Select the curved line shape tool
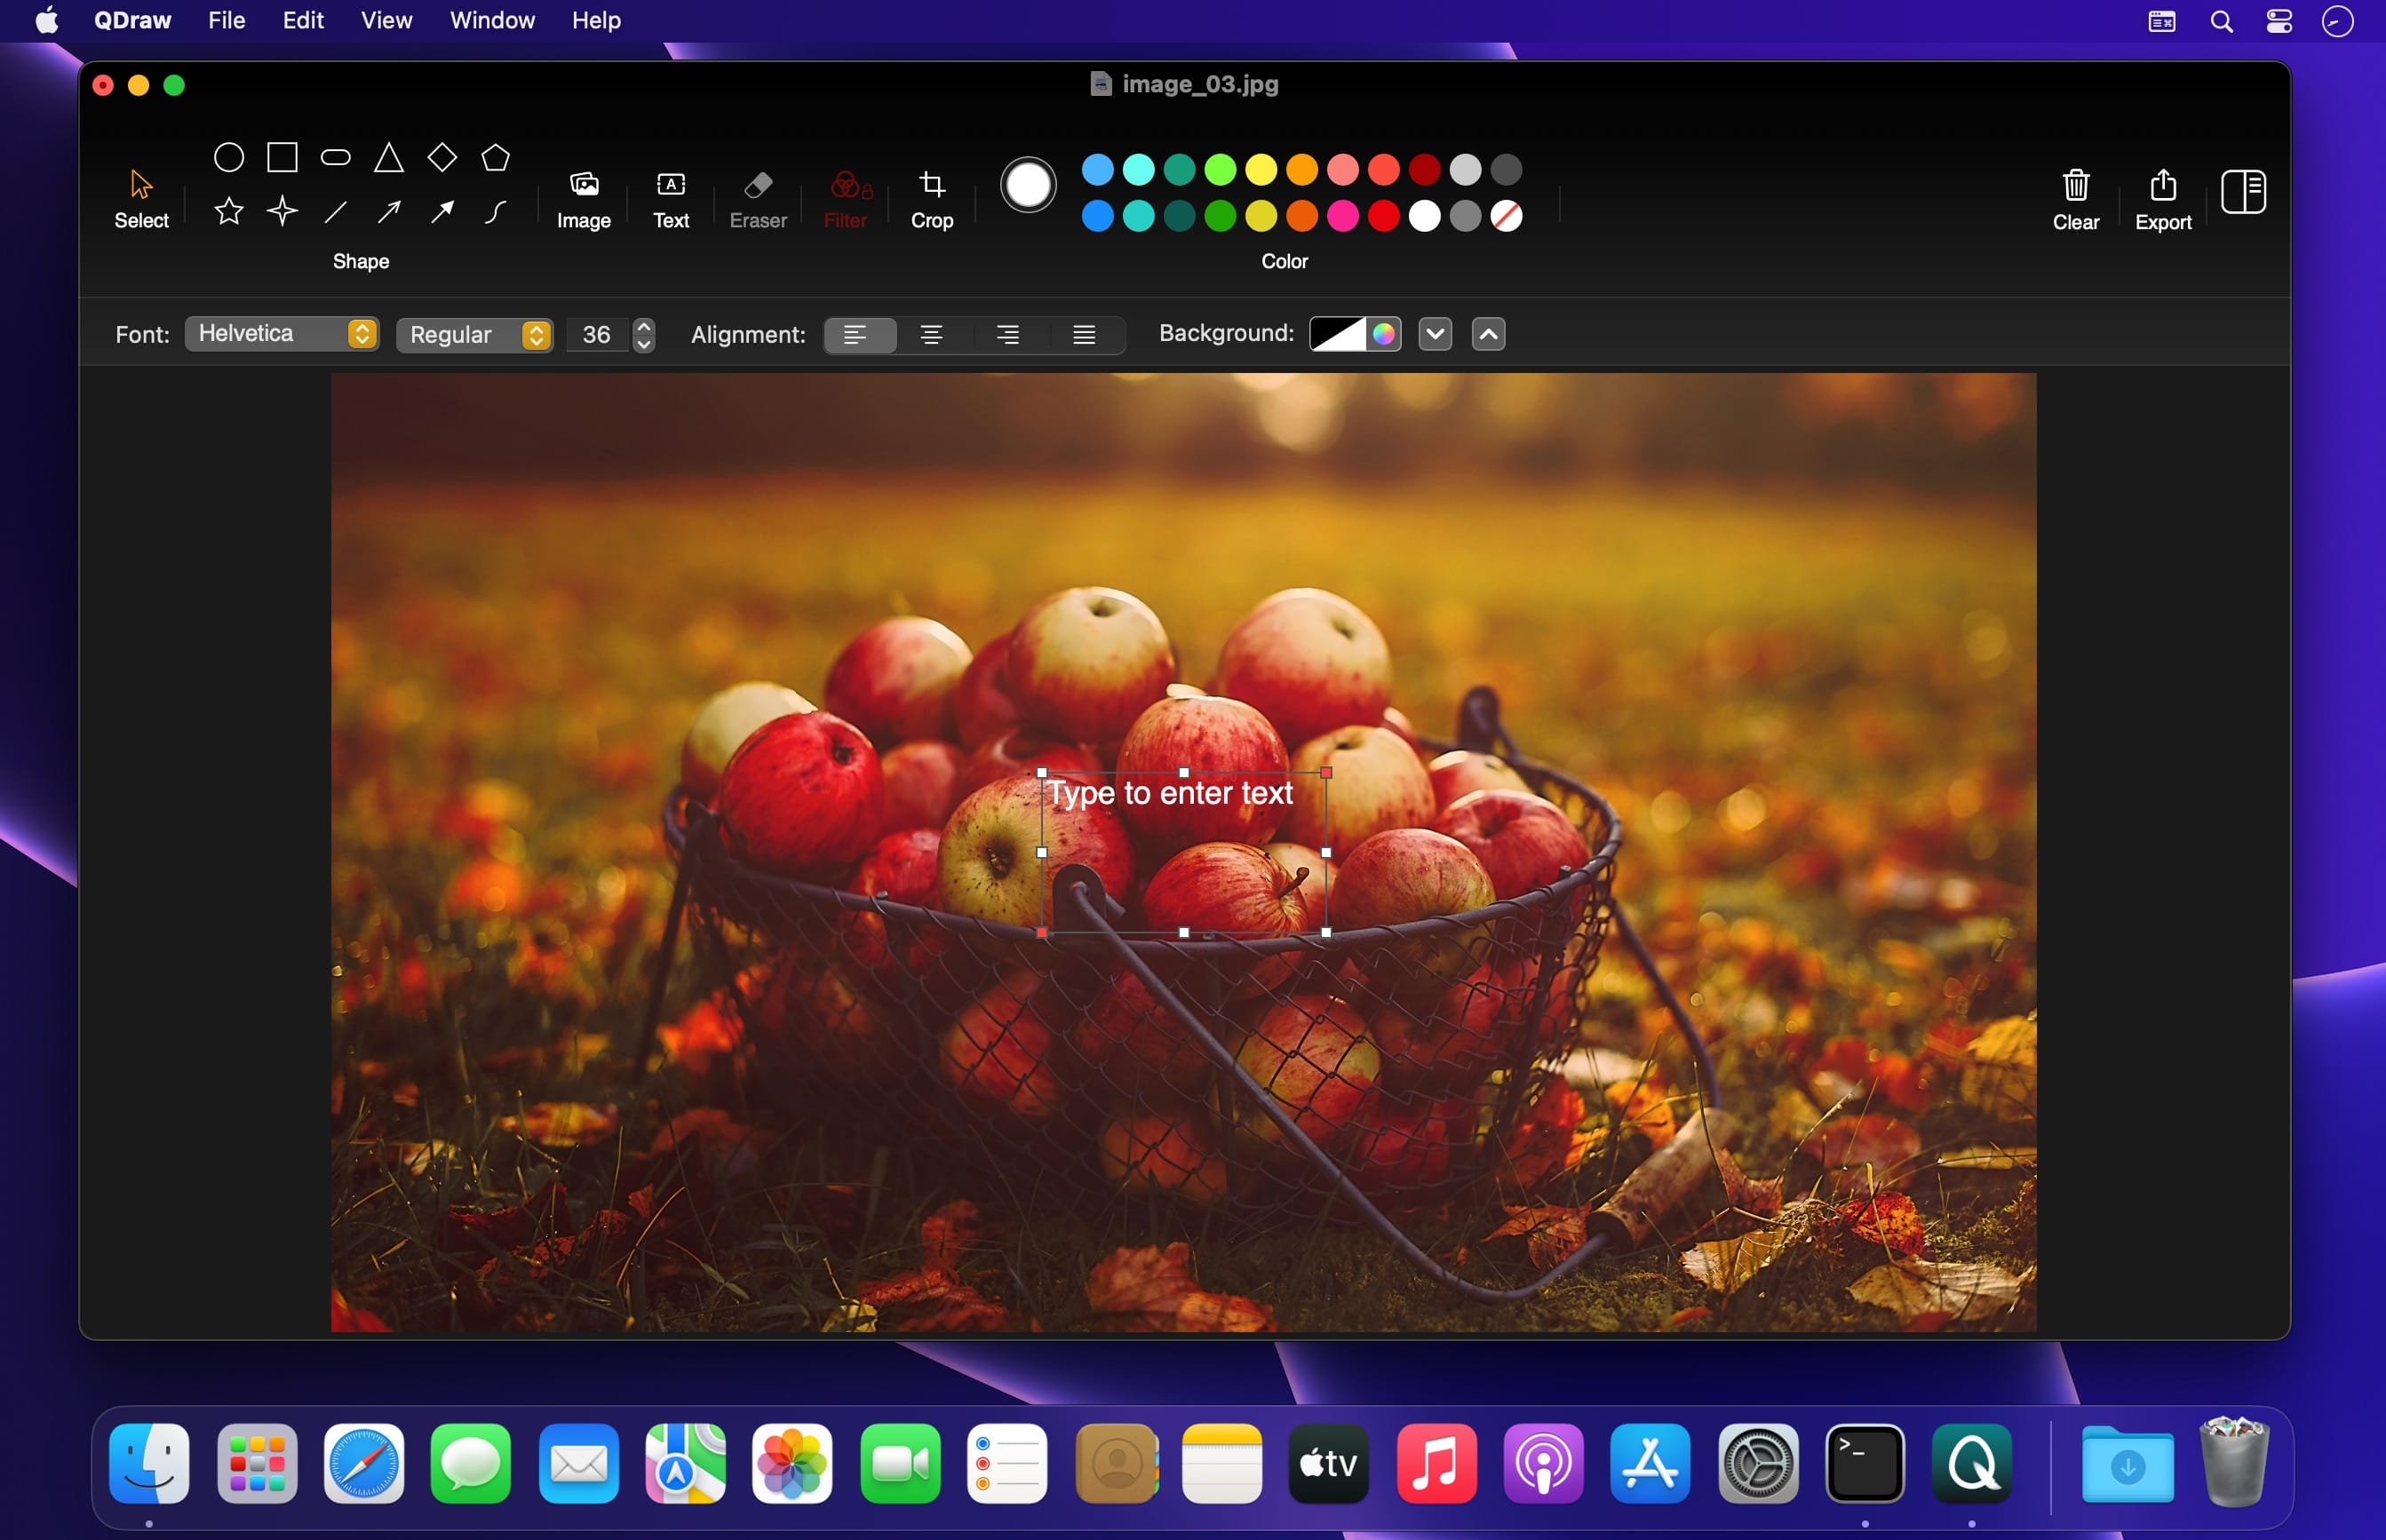 (495, 211)
